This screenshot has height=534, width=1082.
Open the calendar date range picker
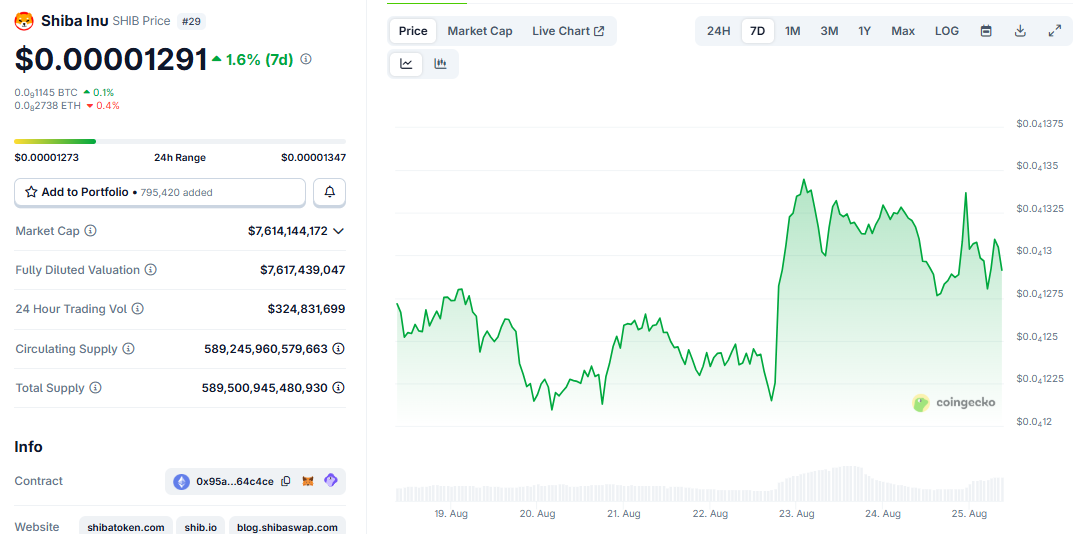point(986,31)
